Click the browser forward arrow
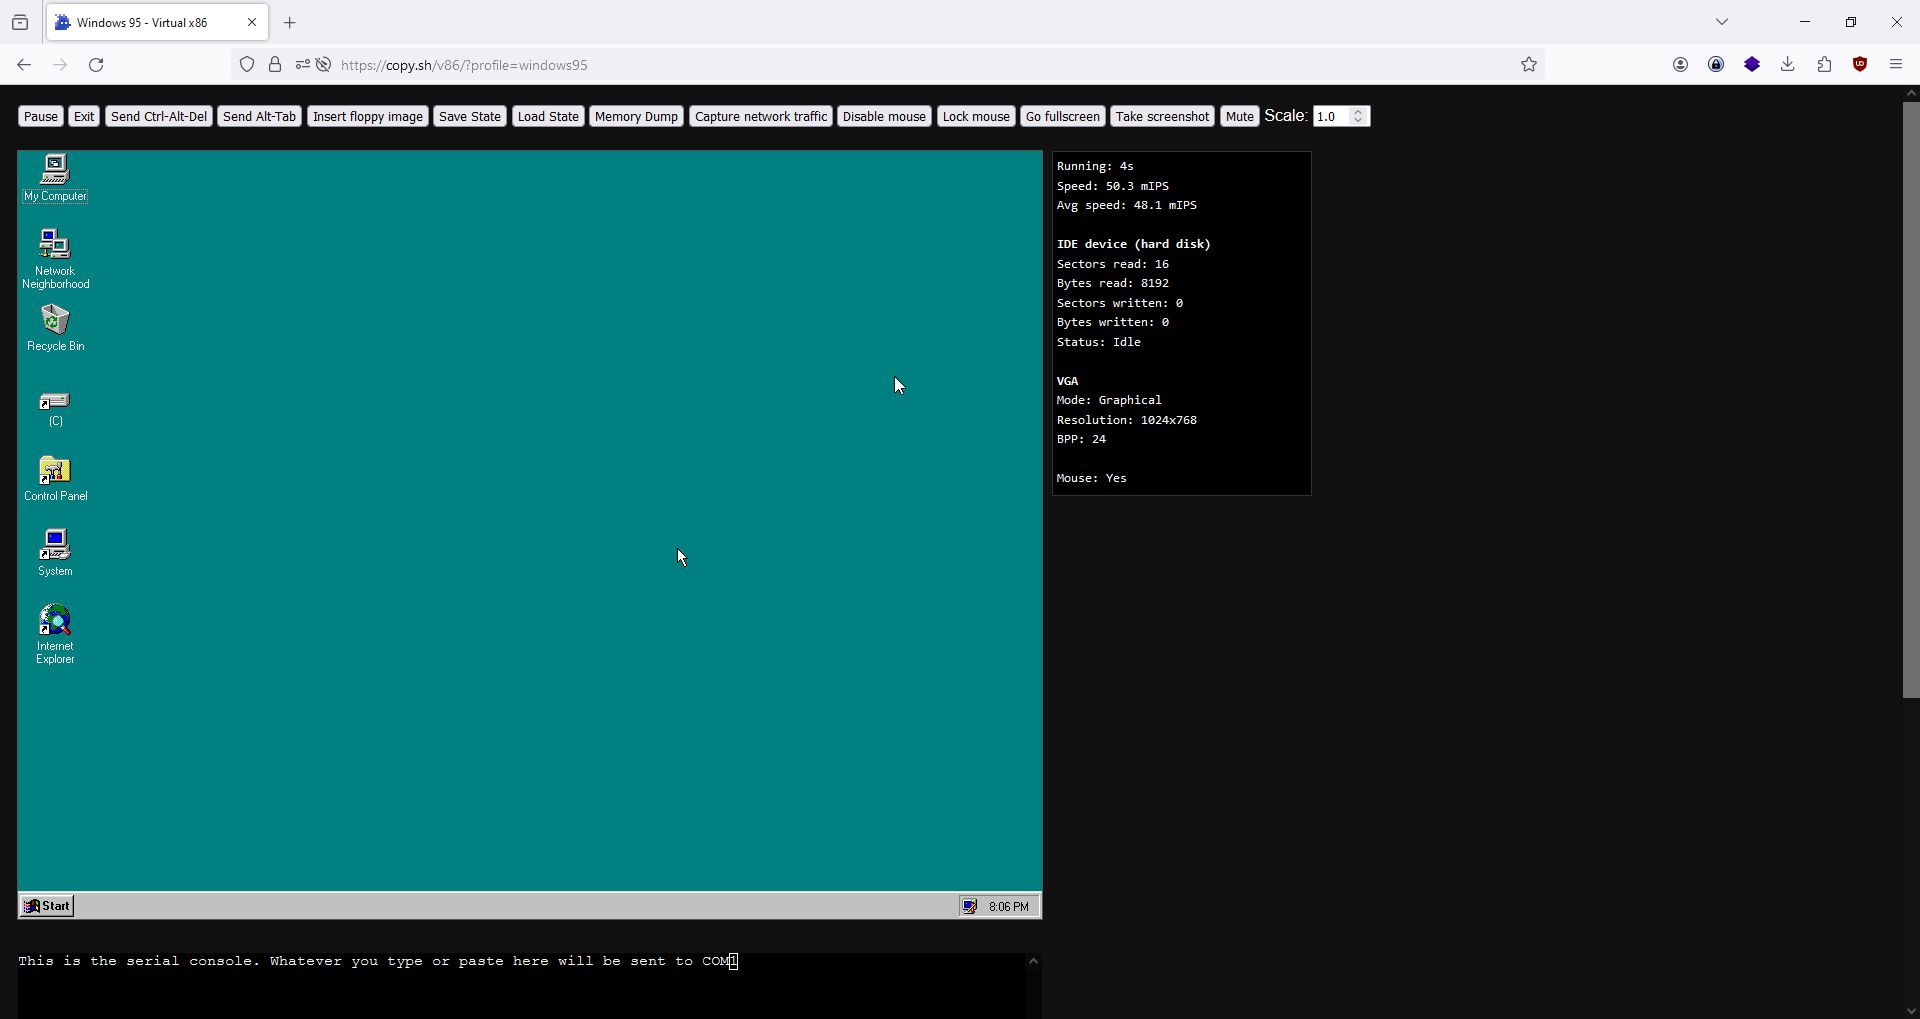Image resolution: width=1920 pixels, height=1019 pixels. [x=60, y=65]
